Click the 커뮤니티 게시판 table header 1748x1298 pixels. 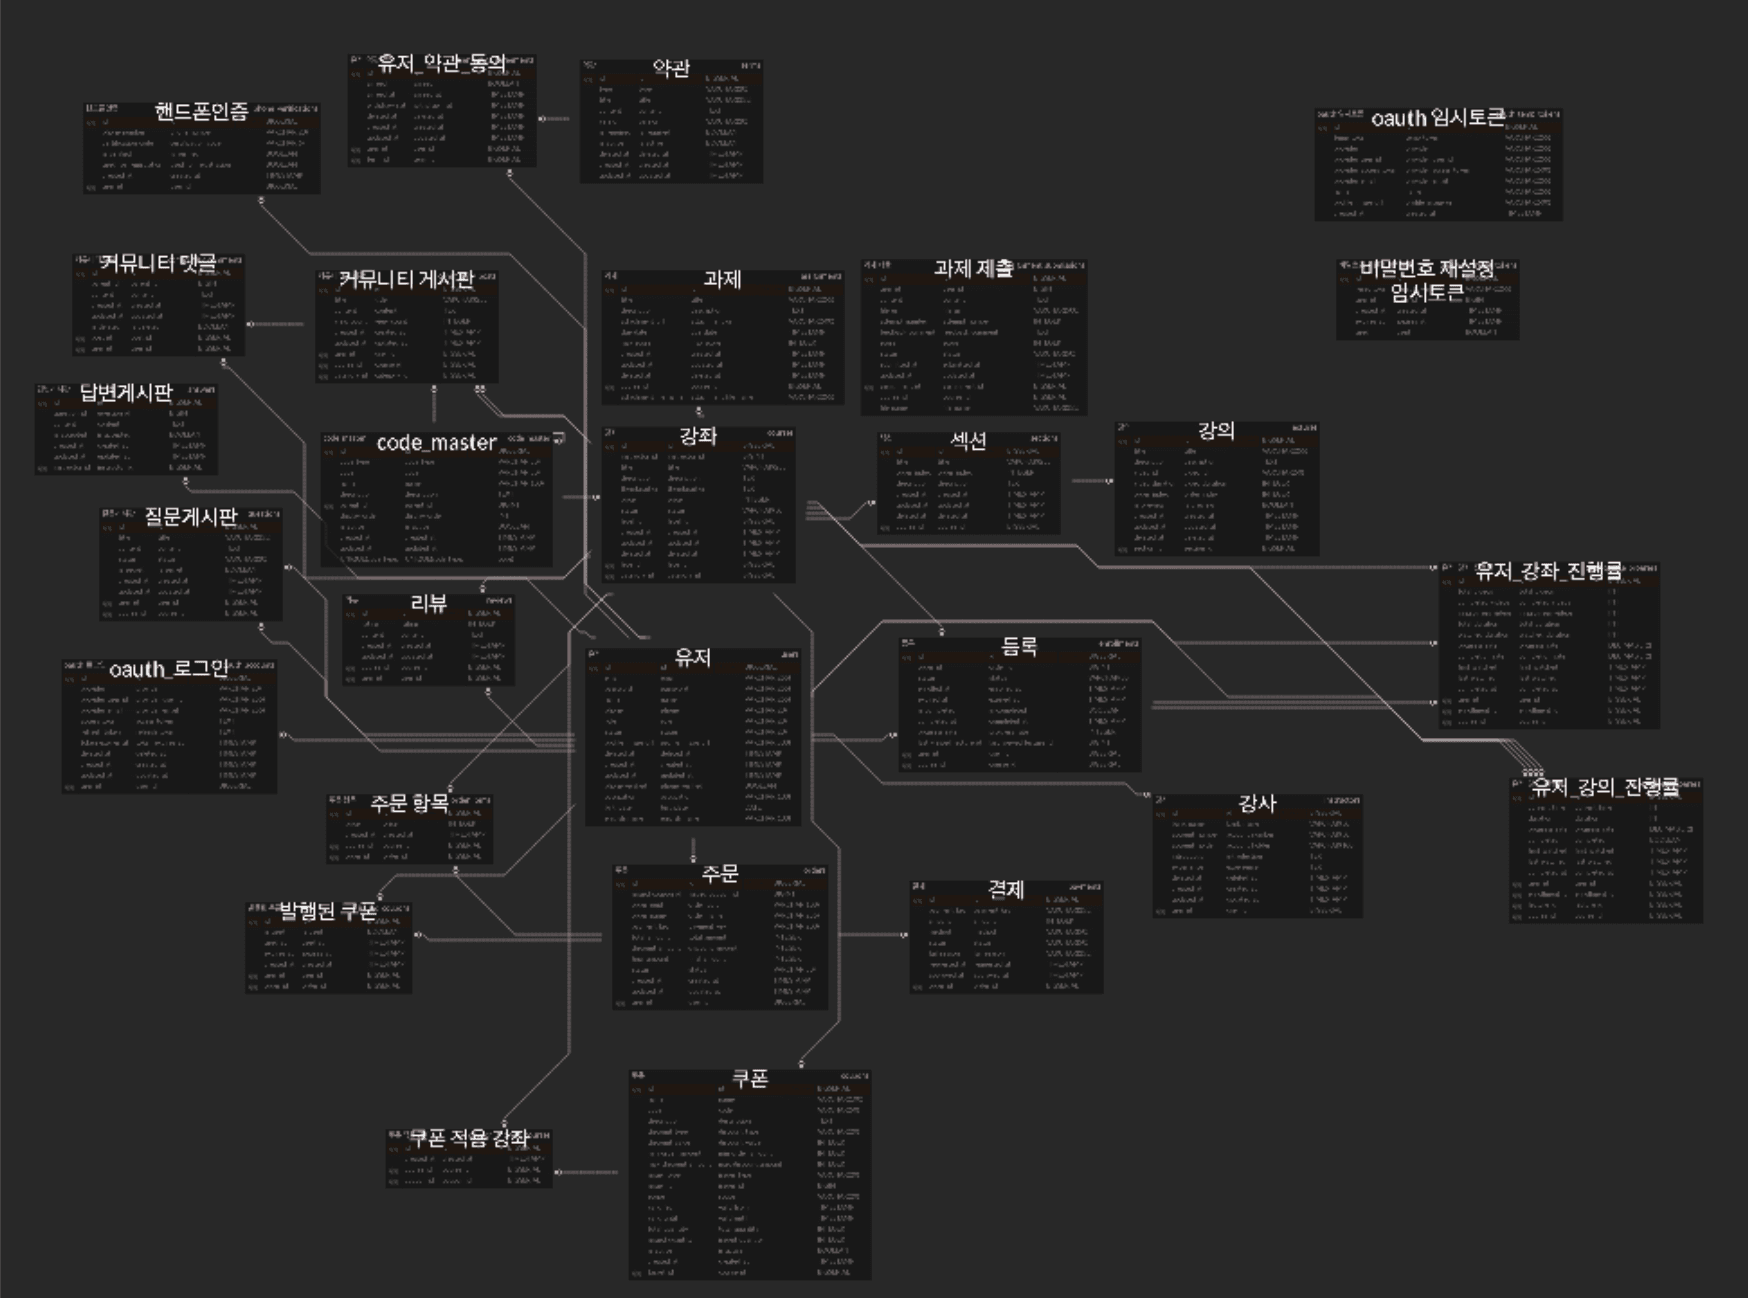click(406, 279)
